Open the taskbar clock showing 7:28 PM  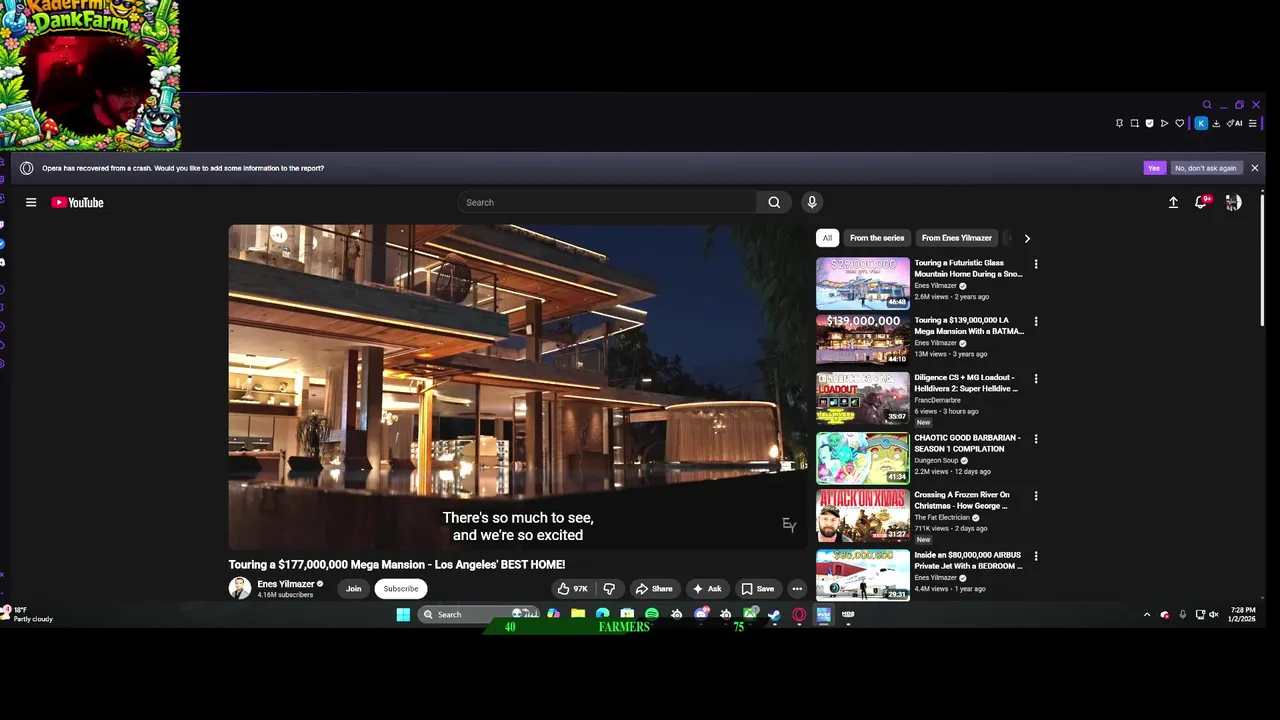point(1243,614)
